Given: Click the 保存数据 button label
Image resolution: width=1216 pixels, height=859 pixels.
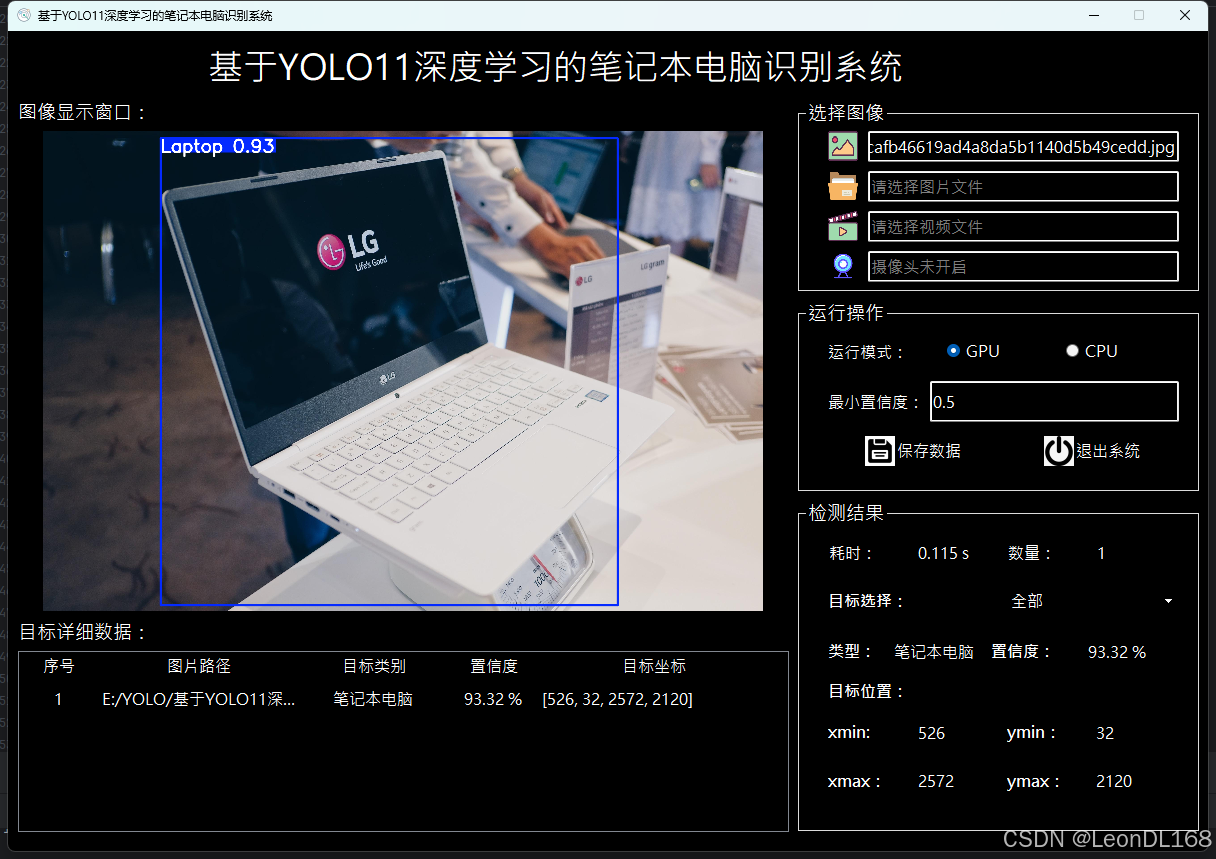Looking at the screenshot, I should coord(929,451).
